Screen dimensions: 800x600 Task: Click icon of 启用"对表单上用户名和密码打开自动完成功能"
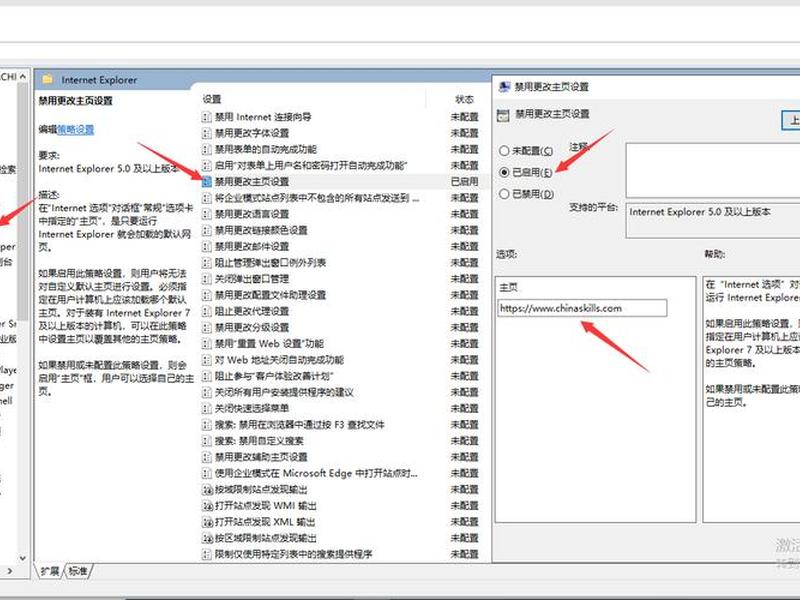pyautogui.click(x=207, y=165)
